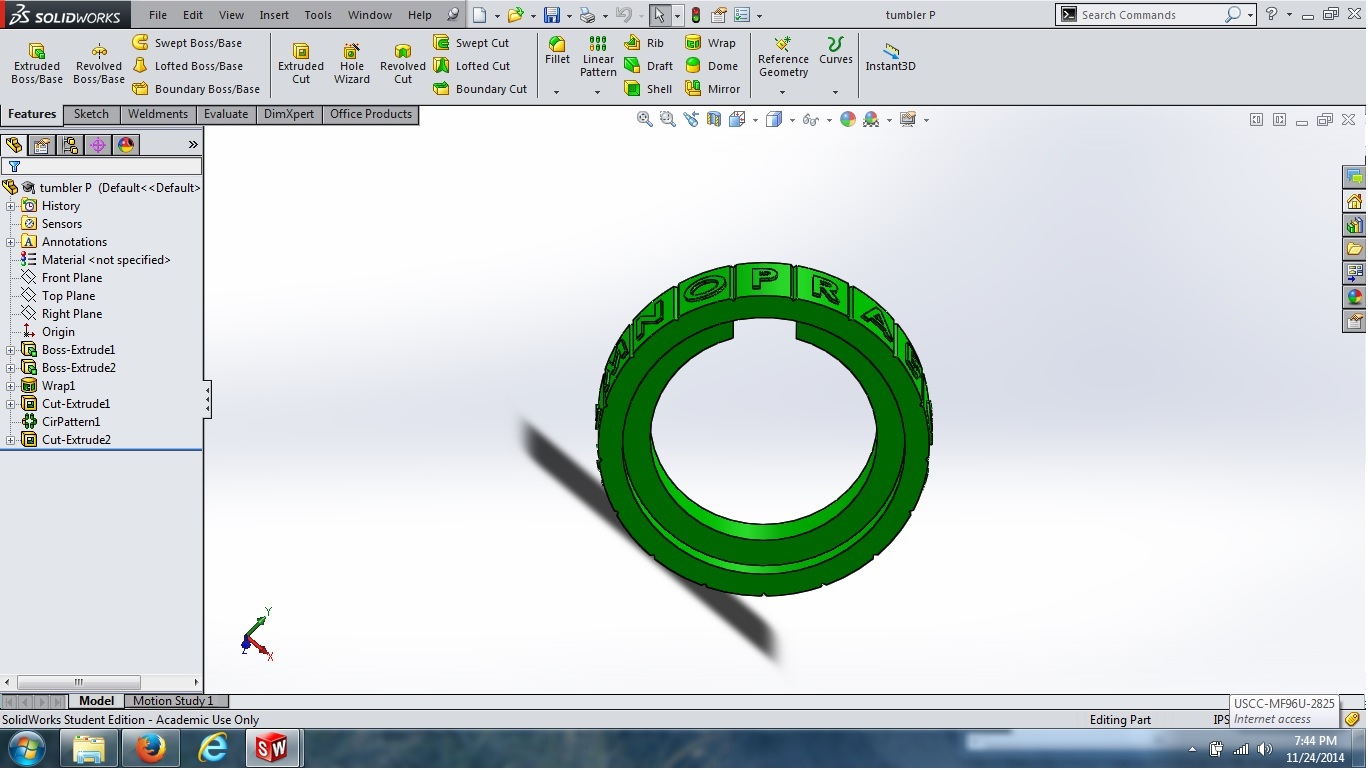This screenshot has width=1368, height=770.
Task: Select the Dome tool
Action: pos(711,66)
